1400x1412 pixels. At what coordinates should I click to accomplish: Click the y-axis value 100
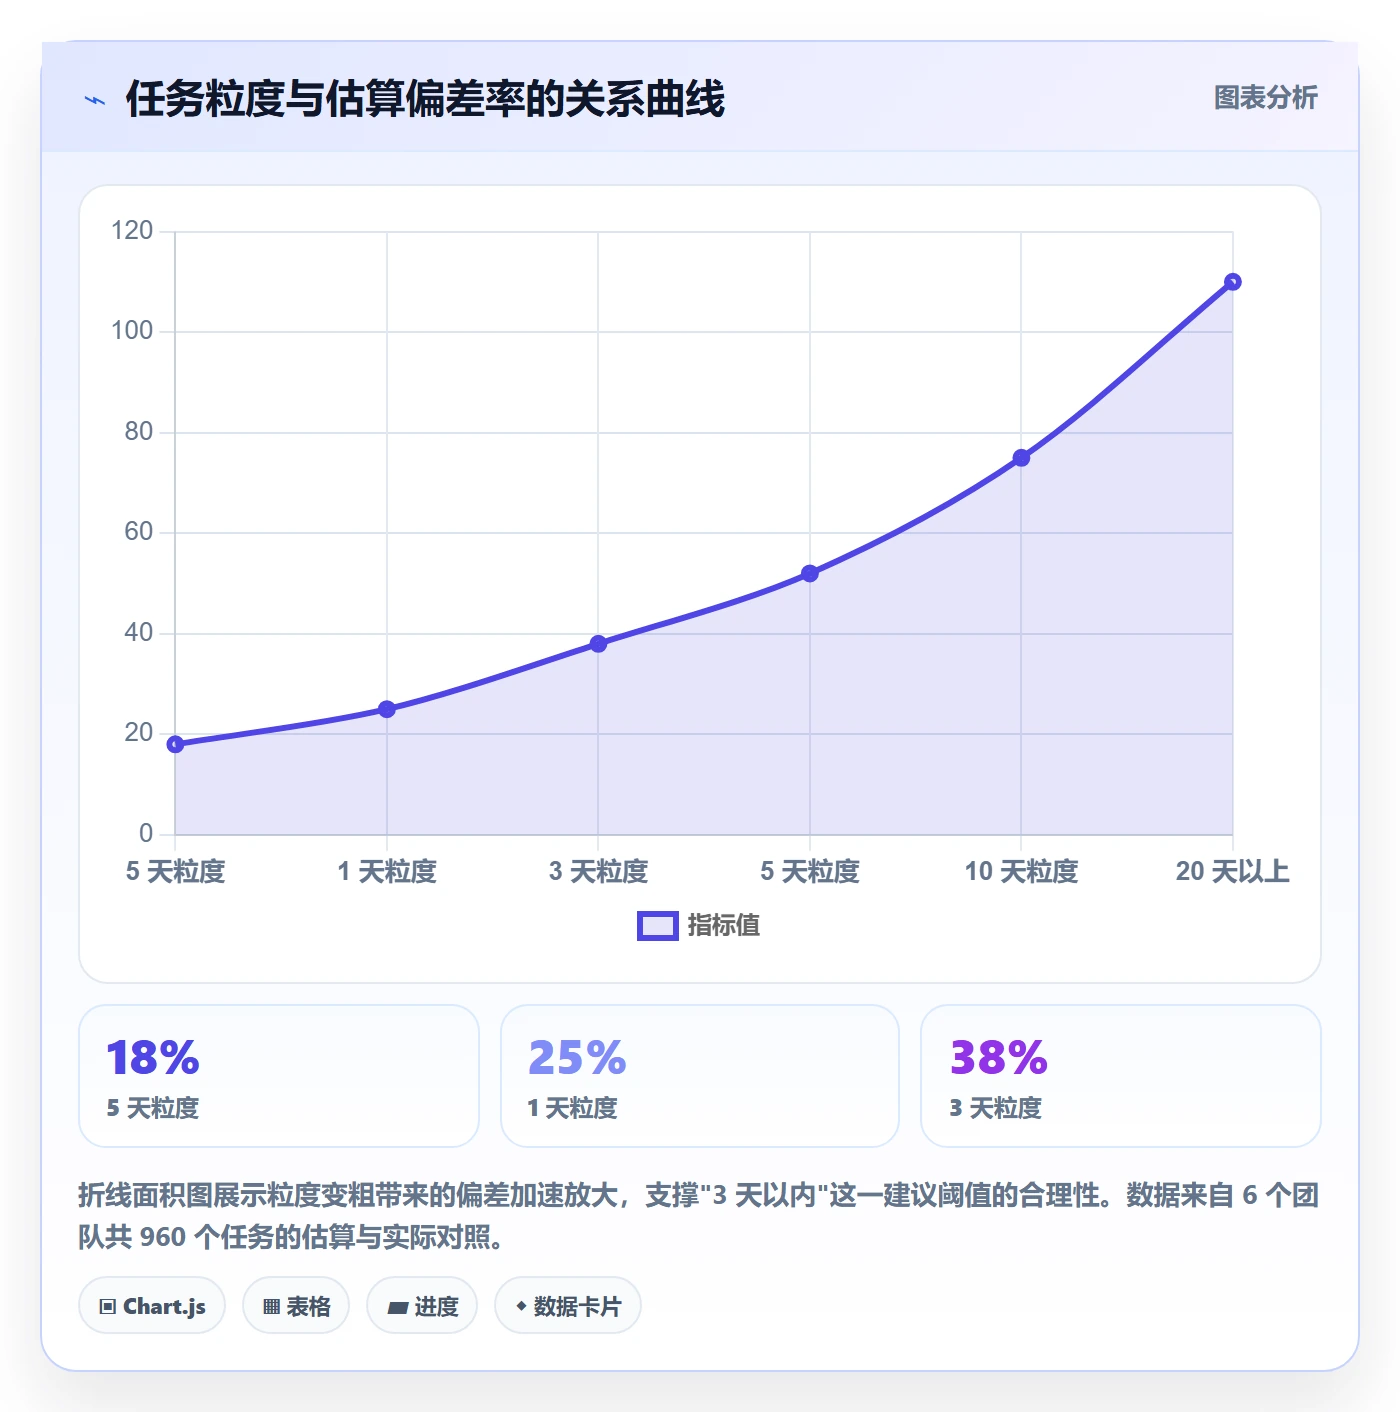(x=132, y=331)
